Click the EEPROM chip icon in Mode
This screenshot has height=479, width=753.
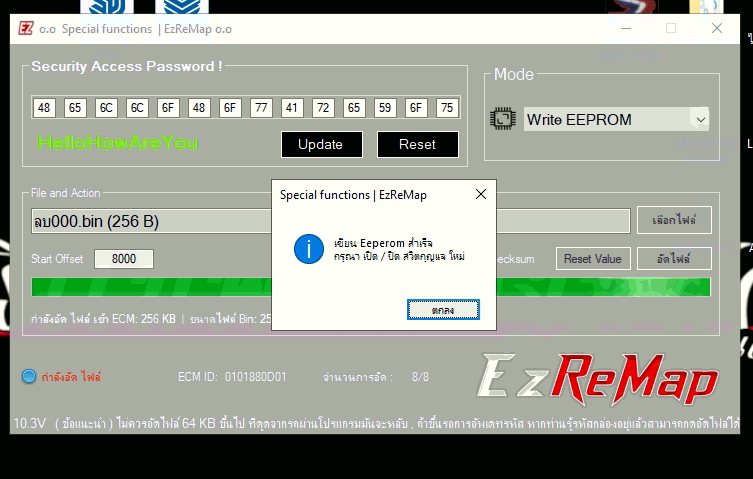click(503, 119)
